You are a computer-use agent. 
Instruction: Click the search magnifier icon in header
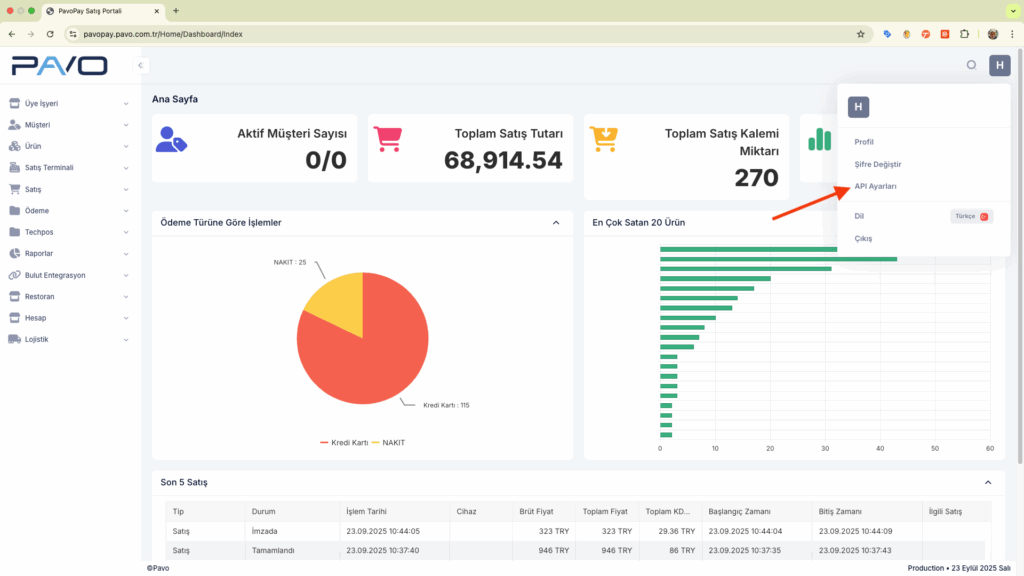coord(970,66)
